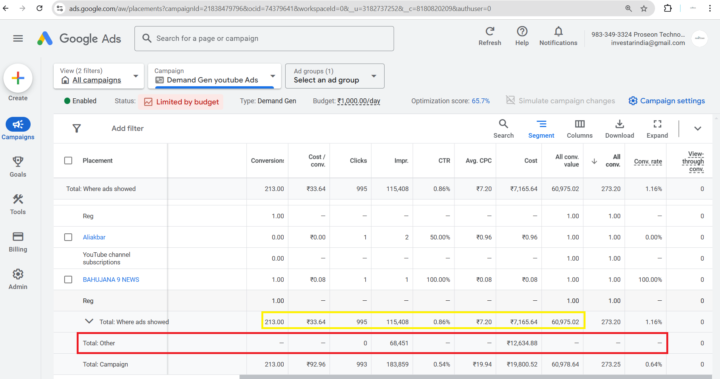Open the main hamburger menu
The height and width of the screenshot is (379, 720).
pos(18,39)
